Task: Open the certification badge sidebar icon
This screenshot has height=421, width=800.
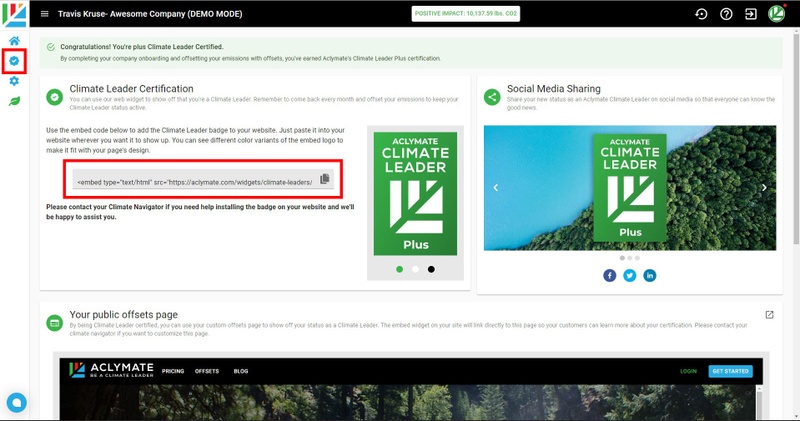Action: (14, 61)
